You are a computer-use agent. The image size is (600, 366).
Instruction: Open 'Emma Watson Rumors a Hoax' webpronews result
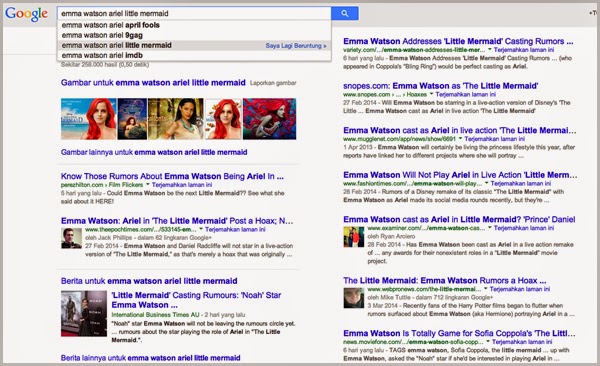click(x=445, y=281)
